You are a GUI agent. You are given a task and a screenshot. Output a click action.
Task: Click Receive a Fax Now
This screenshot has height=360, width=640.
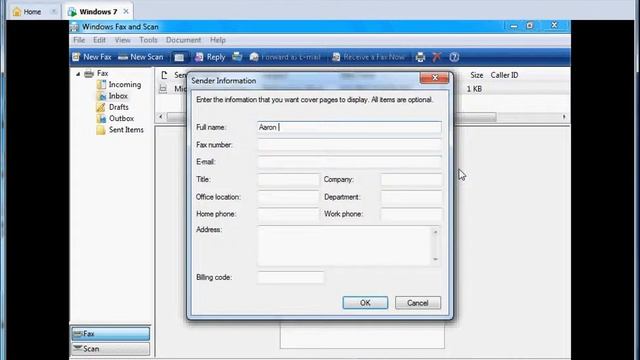click(x=369, y=57)
